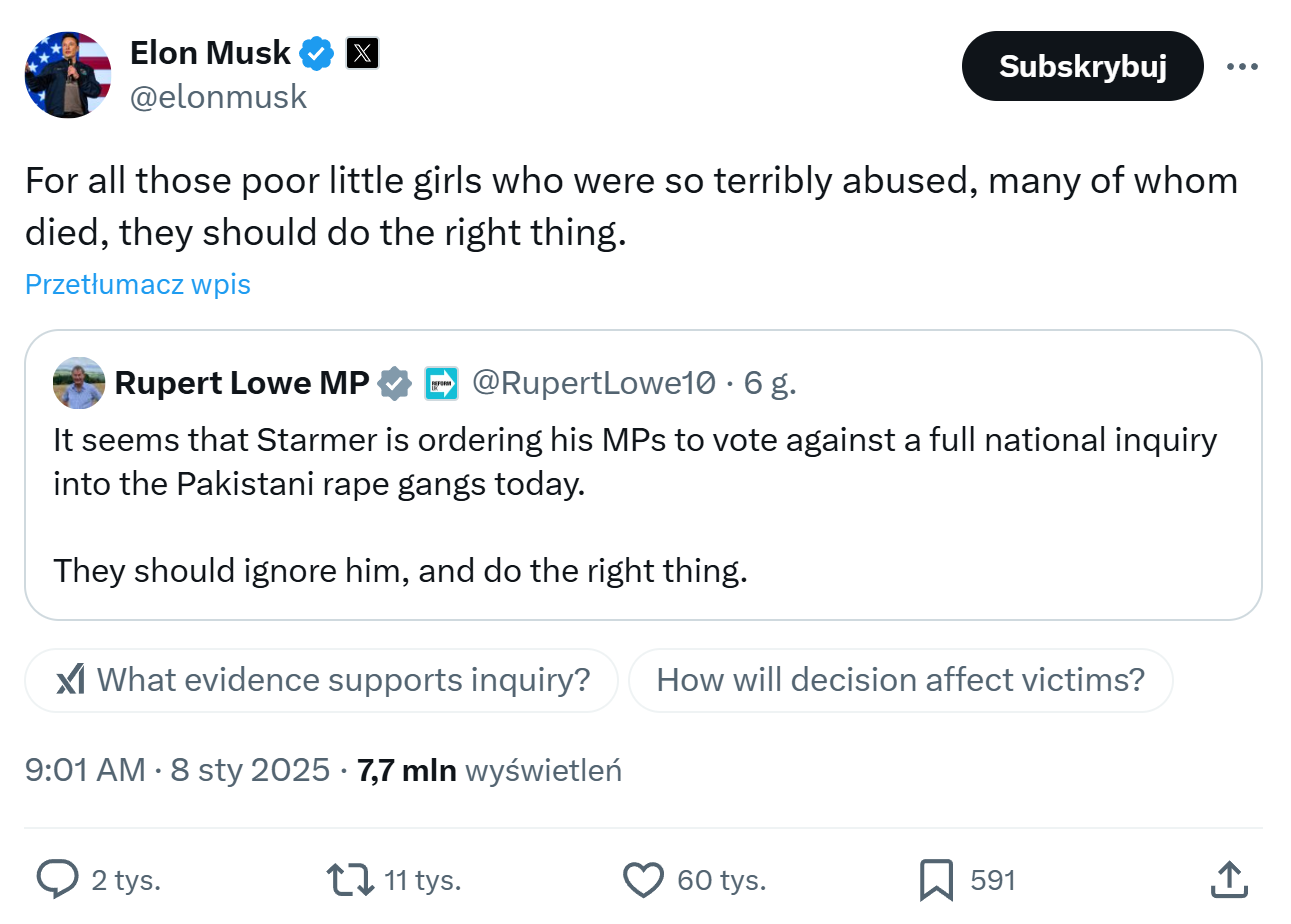Image resolution: width=1291 pixels, height=924 pixels.
Task: Open Elon Musk's profile picture
Action: click(67, 74)
